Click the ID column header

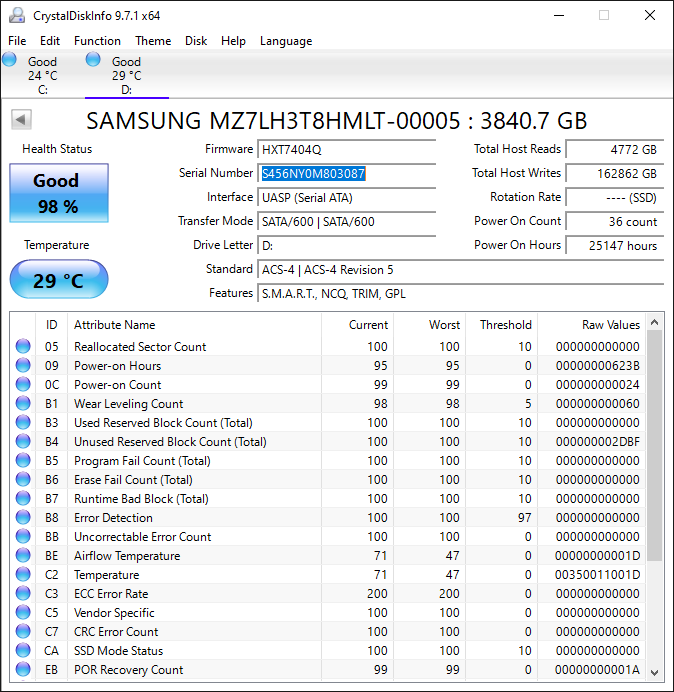click(51, 325)
